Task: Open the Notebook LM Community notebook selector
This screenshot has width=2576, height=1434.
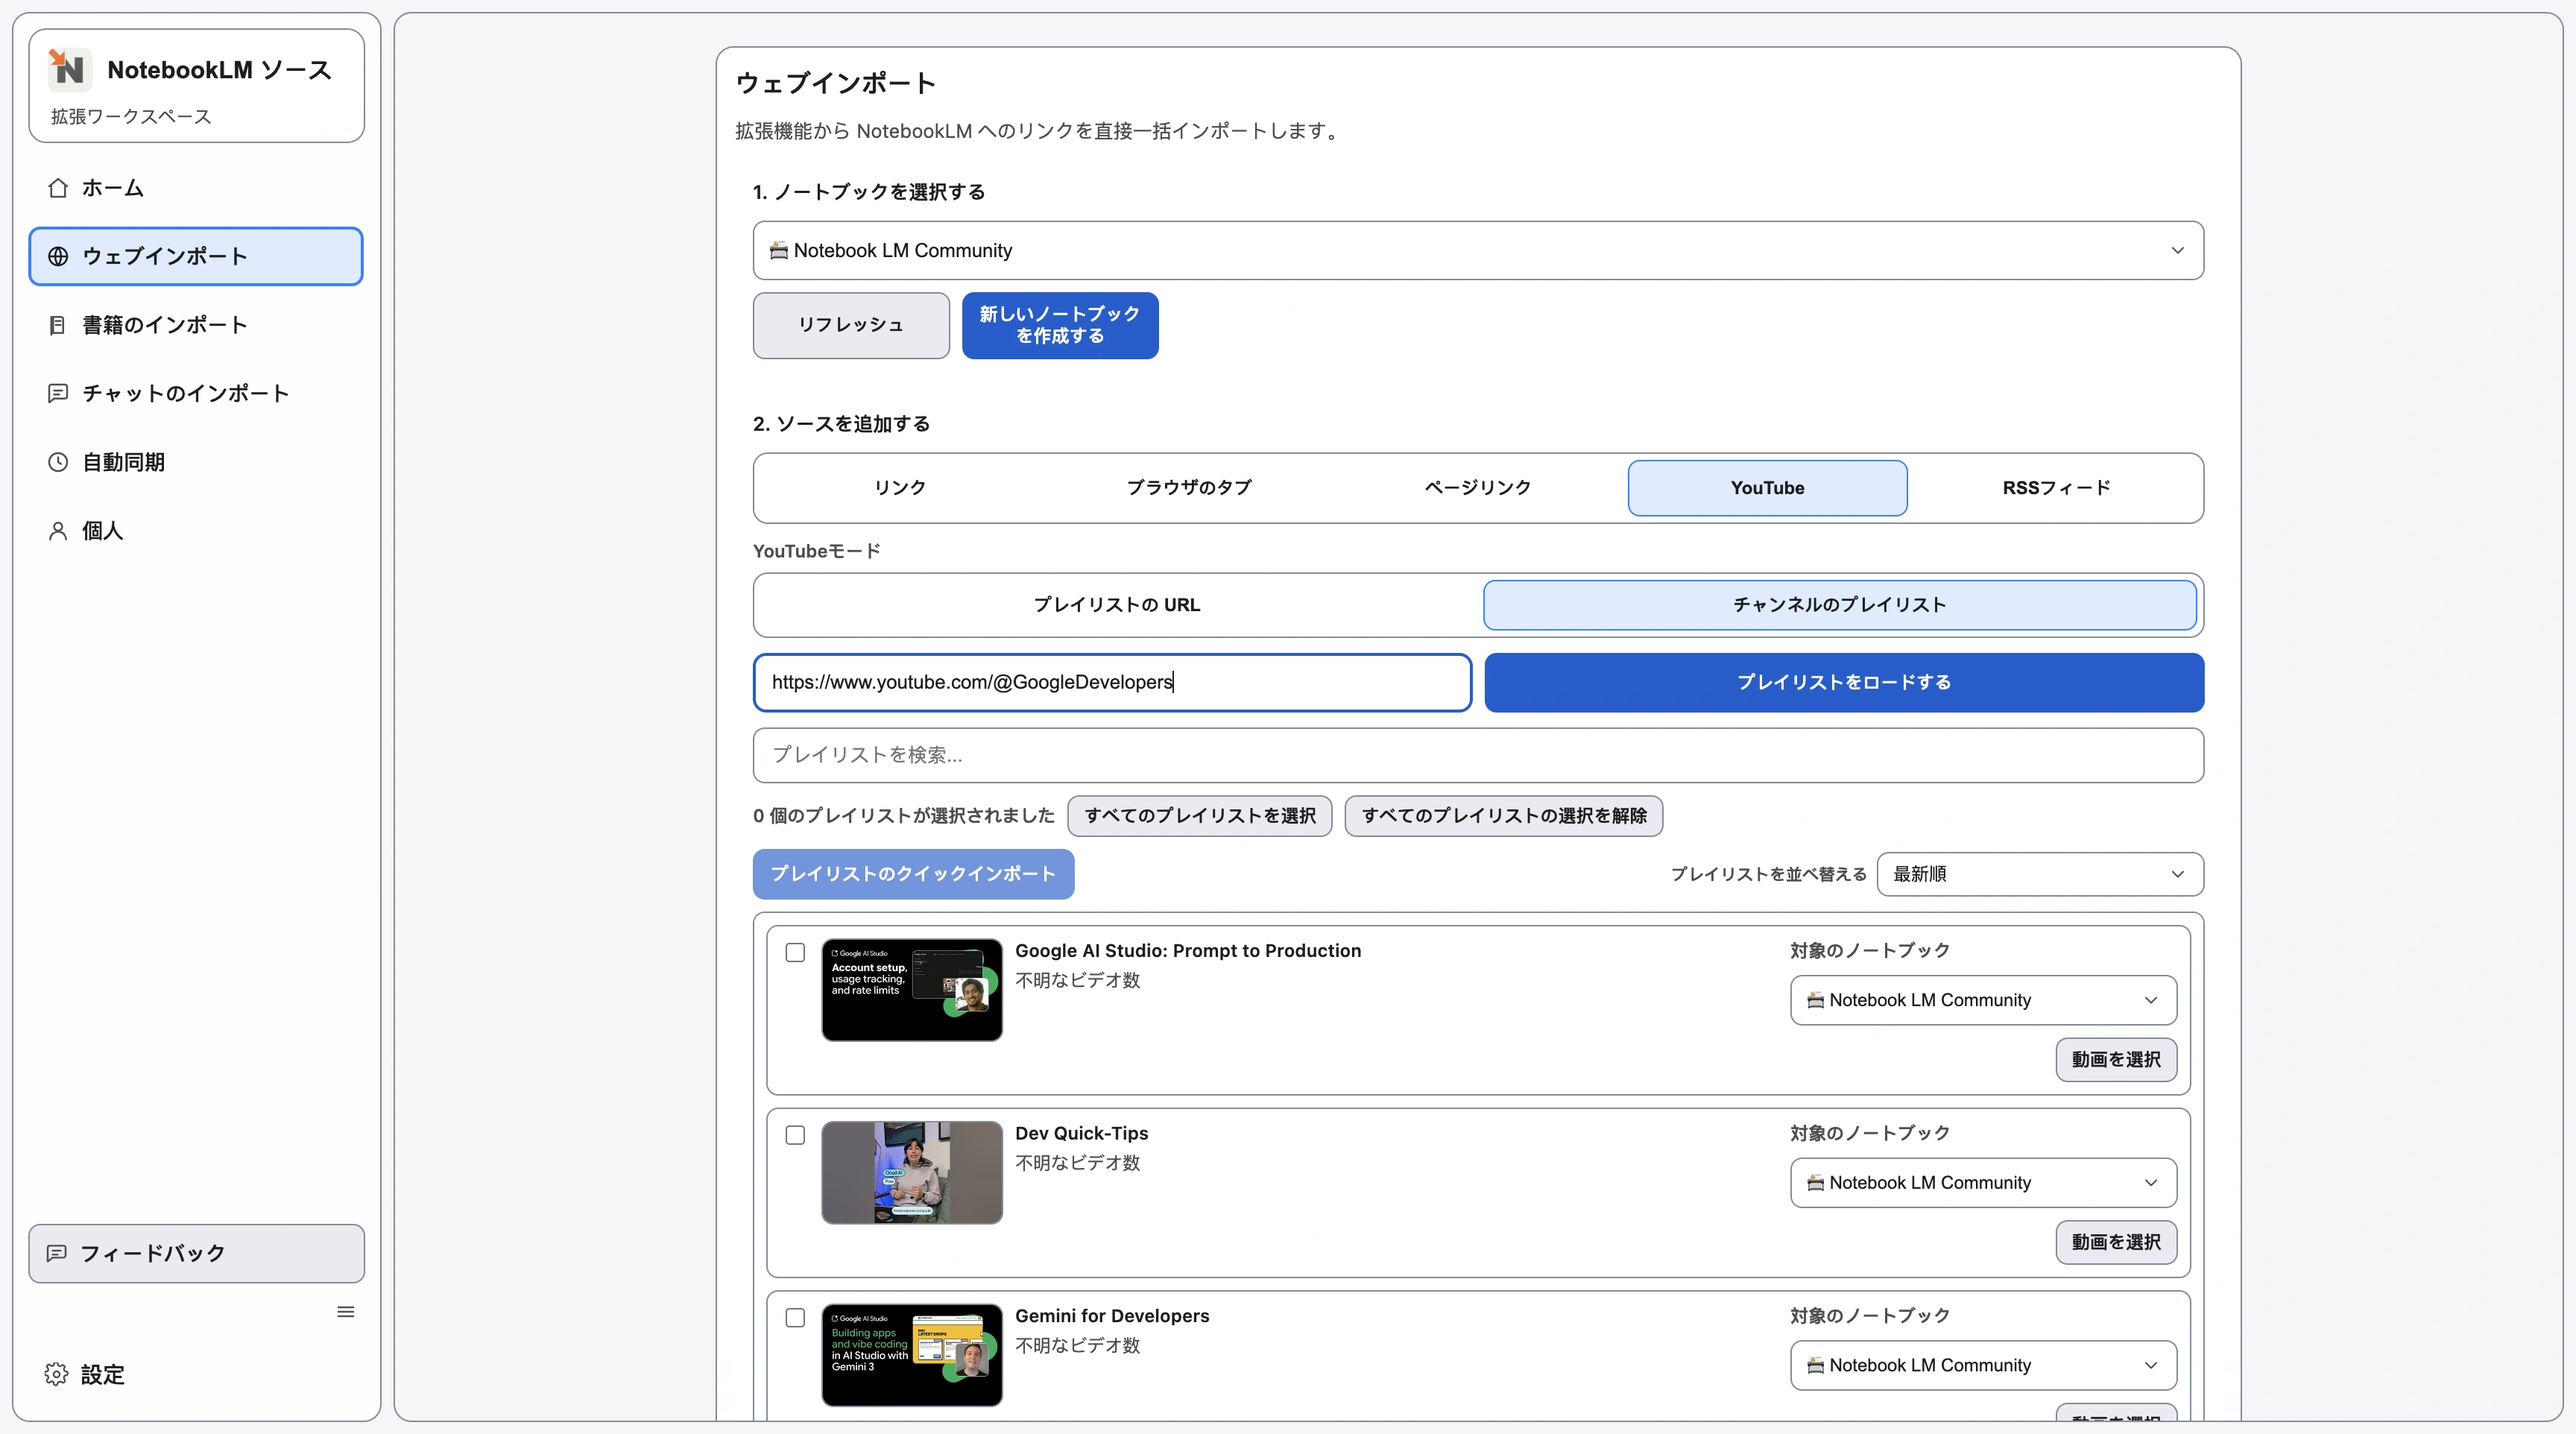Action: tap(1478, 251)
